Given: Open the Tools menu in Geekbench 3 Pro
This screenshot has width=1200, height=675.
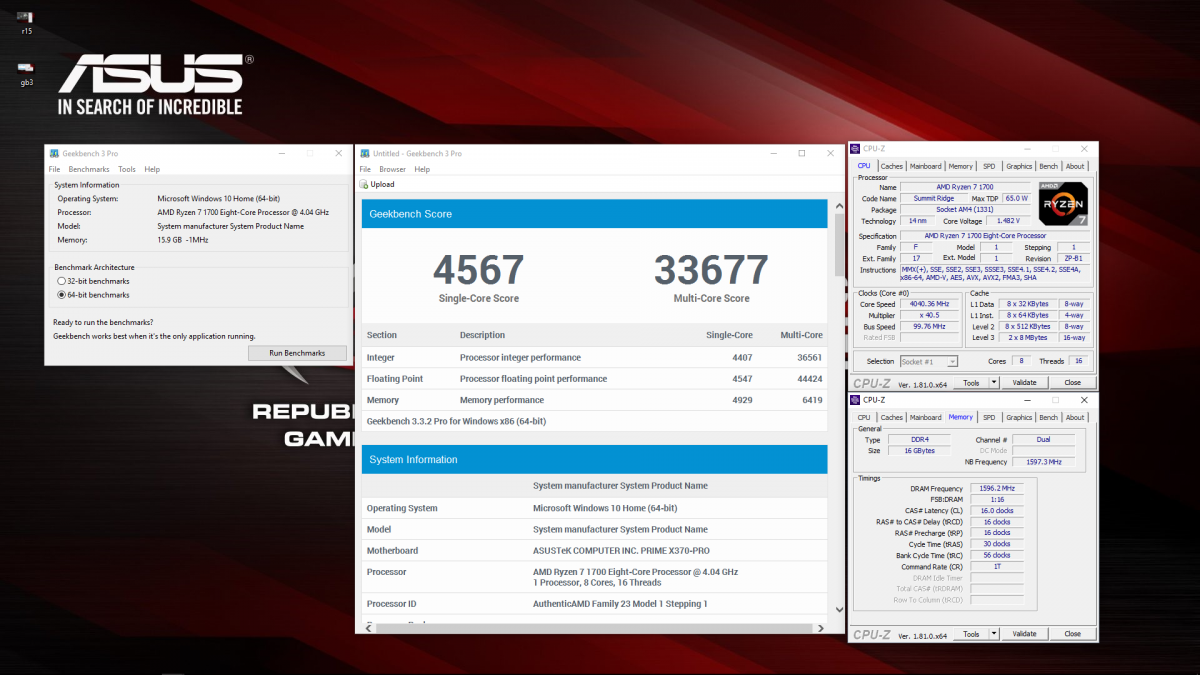Looking at the screenshot, I should tap(127, 169).
